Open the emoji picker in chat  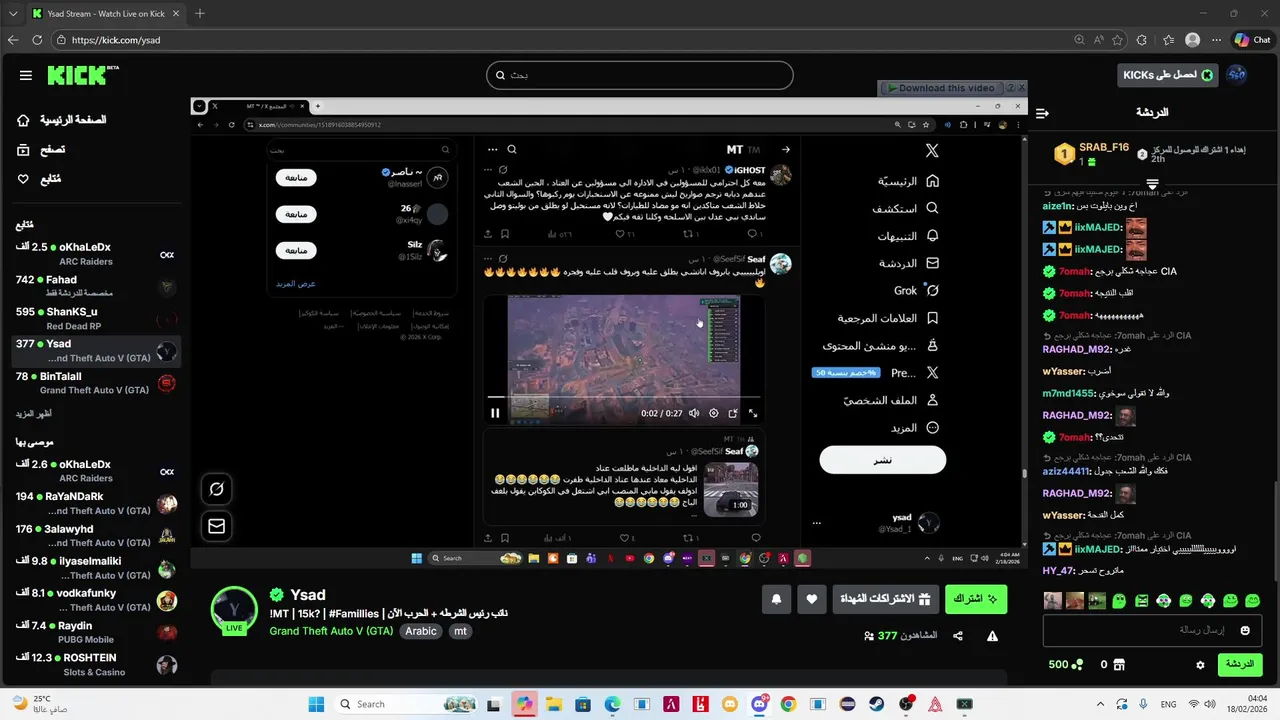(x=1245, y=631)
